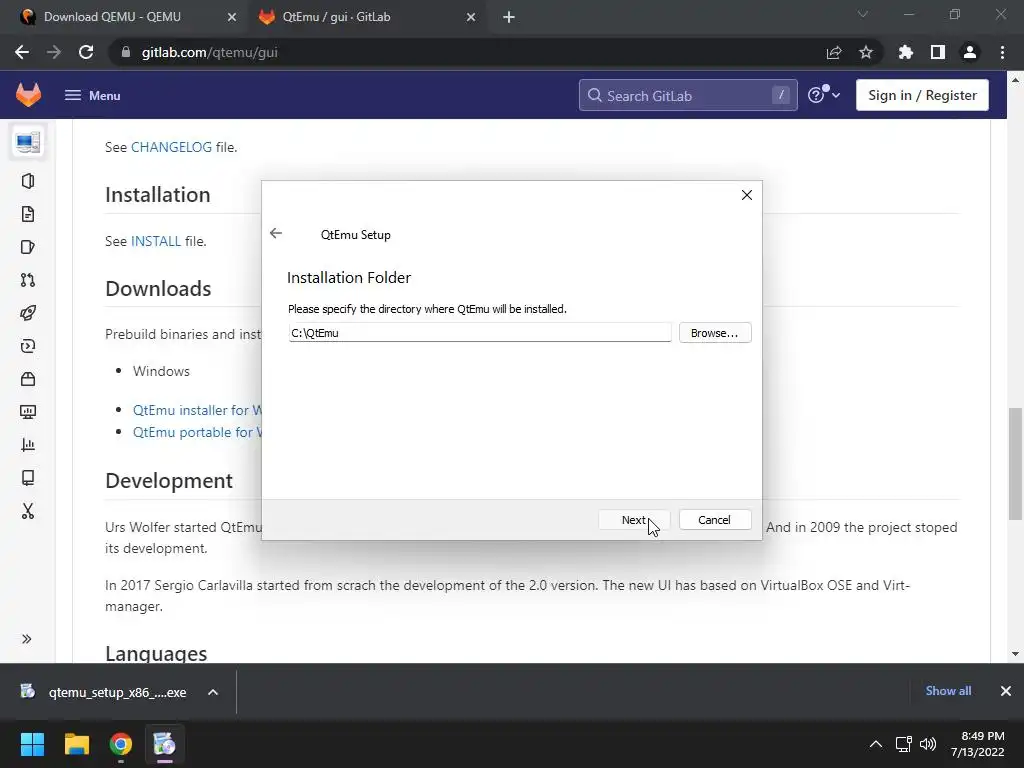This screenshot has height=768, width=1024.
Task: Open Repository sidebar icon
Action: pyautogui.click(x=28, y=214)
